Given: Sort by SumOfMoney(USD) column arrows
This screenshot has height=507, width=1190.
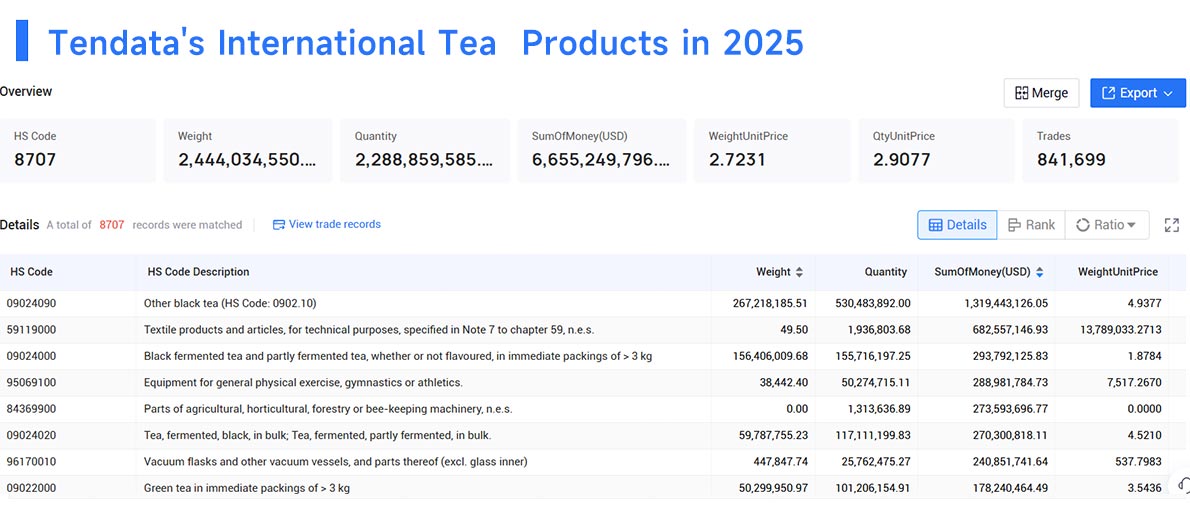Looking at the screenshot, I should click(x=1039, y=272).
